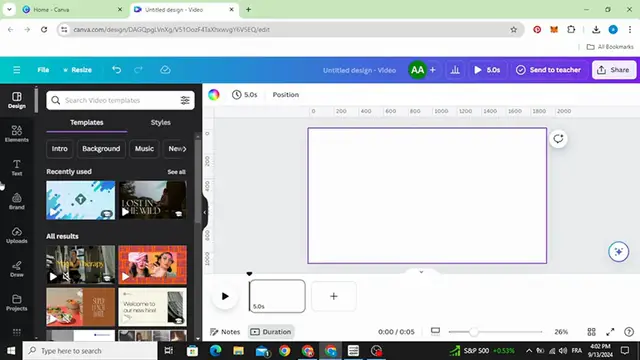The height and width of the screenshot is (360, 640).
Task: Edit the 5.0s page timing
Action: click(x=244, y=95)
